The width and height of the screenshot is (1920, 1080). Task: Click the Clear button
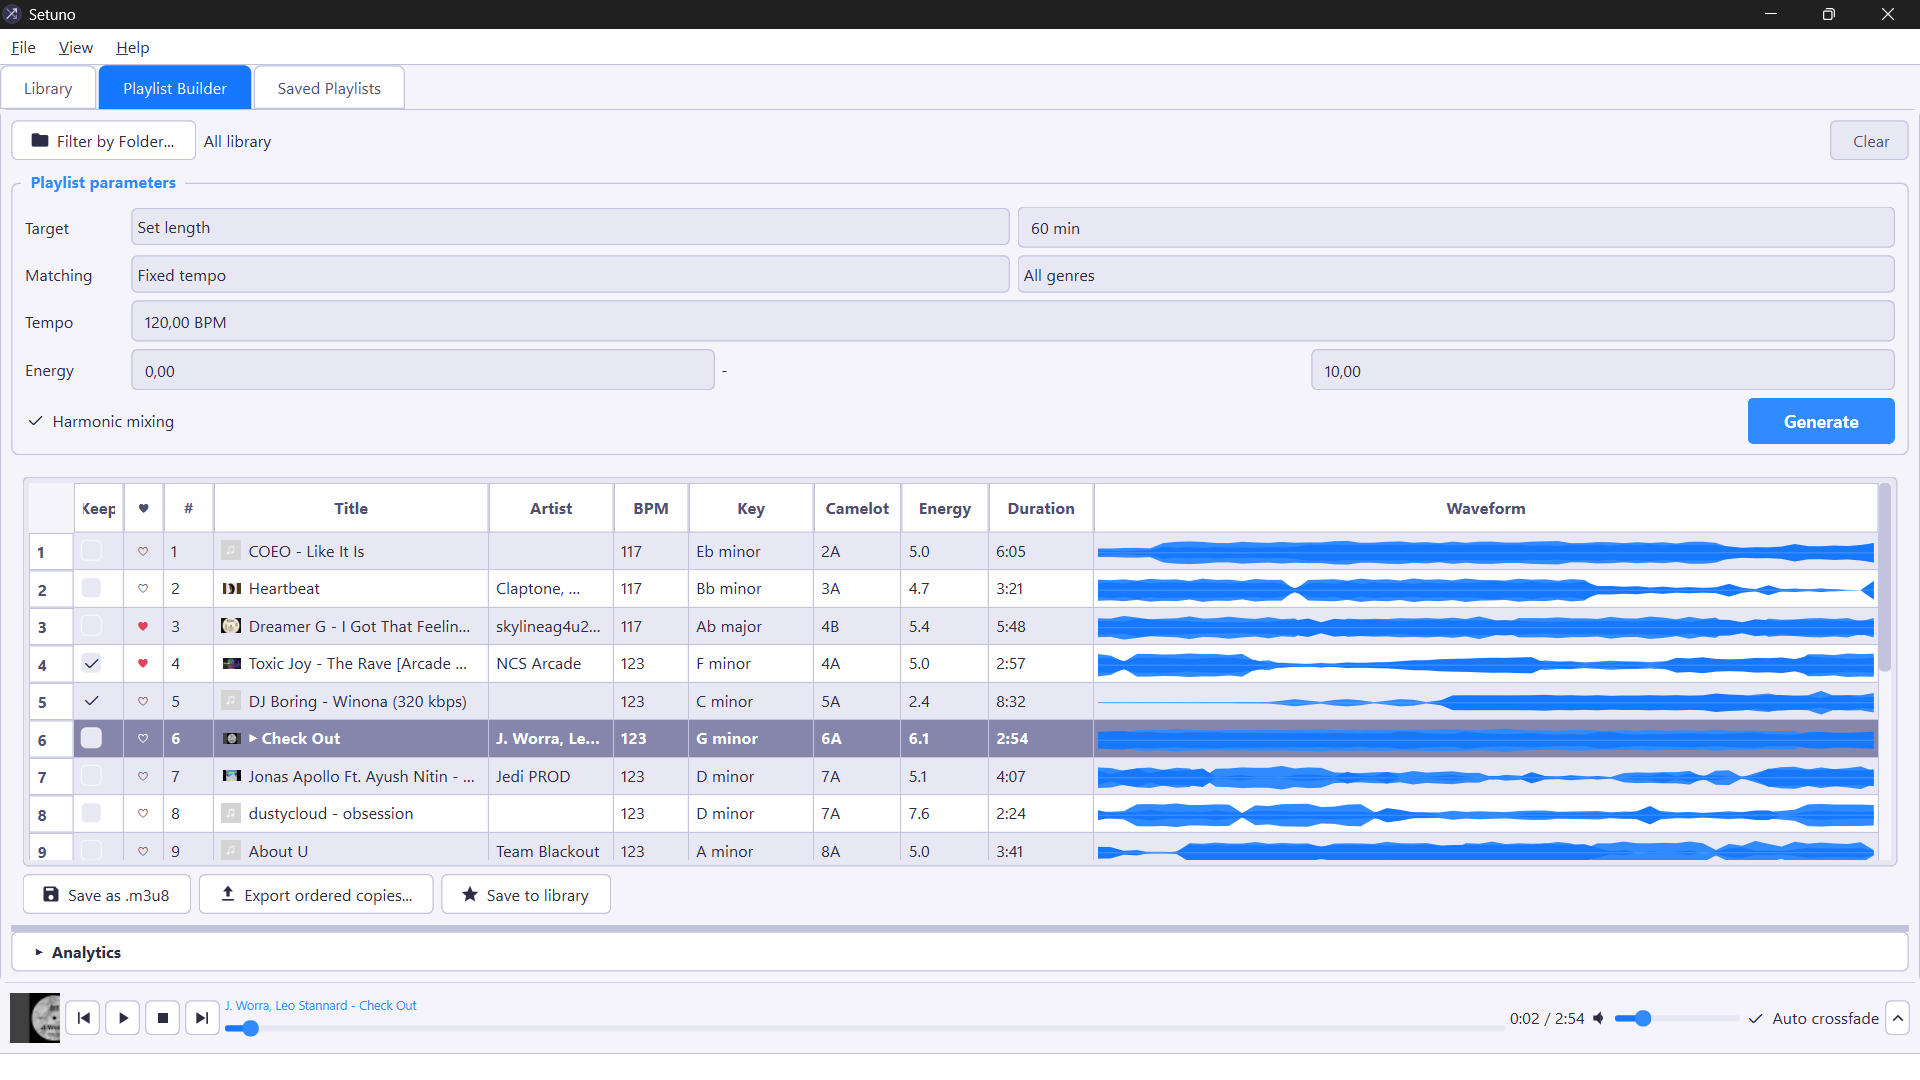tap(1869, 141)
